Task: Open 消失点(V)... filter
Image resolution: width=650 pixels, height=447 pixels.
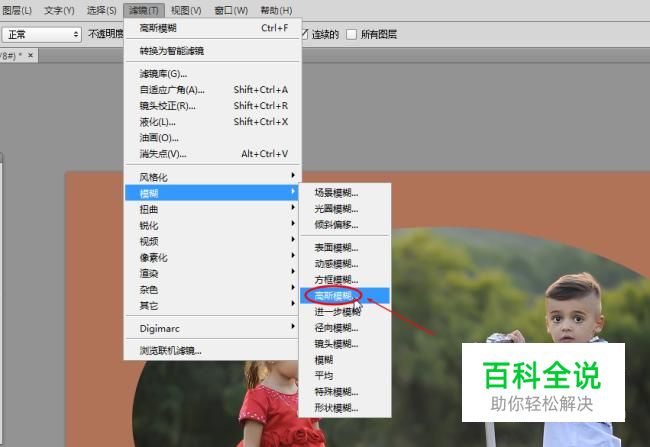Action: coord(213,154)
